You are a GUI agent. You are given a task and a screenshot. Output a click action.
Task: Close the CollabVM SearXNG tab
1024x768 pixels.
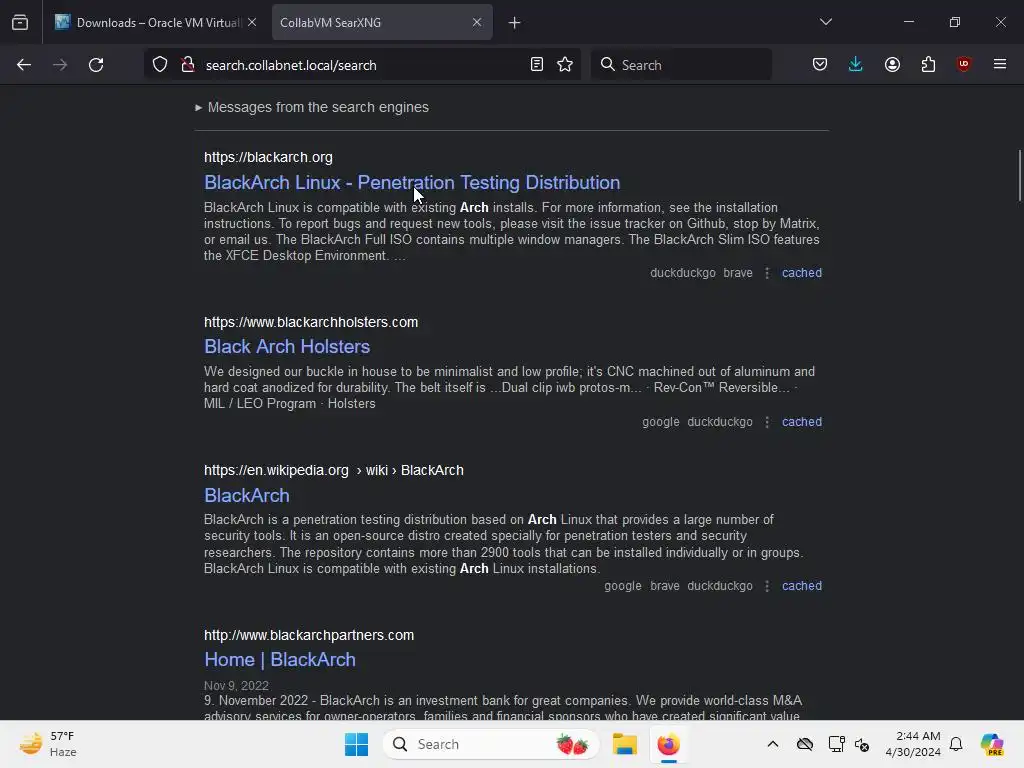pos(477,22)
